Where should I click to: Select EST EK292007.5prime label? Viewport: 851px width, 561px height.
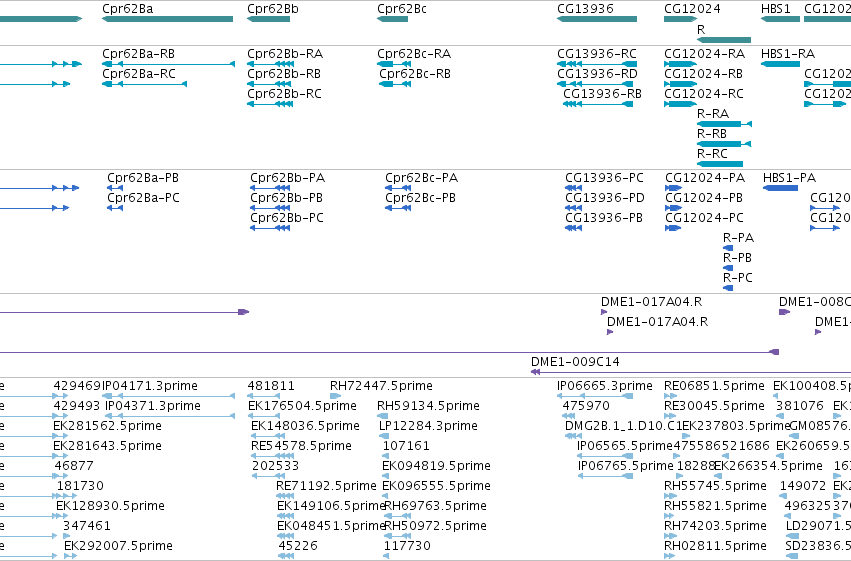118,546
